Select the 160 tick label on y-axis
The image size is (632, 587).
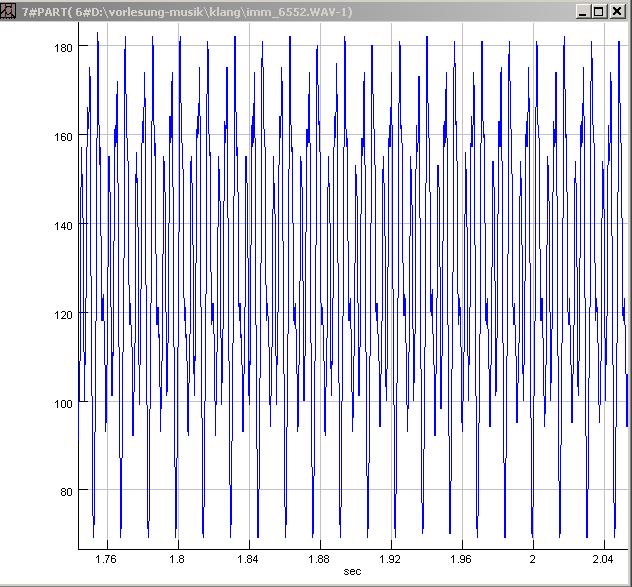63,136
